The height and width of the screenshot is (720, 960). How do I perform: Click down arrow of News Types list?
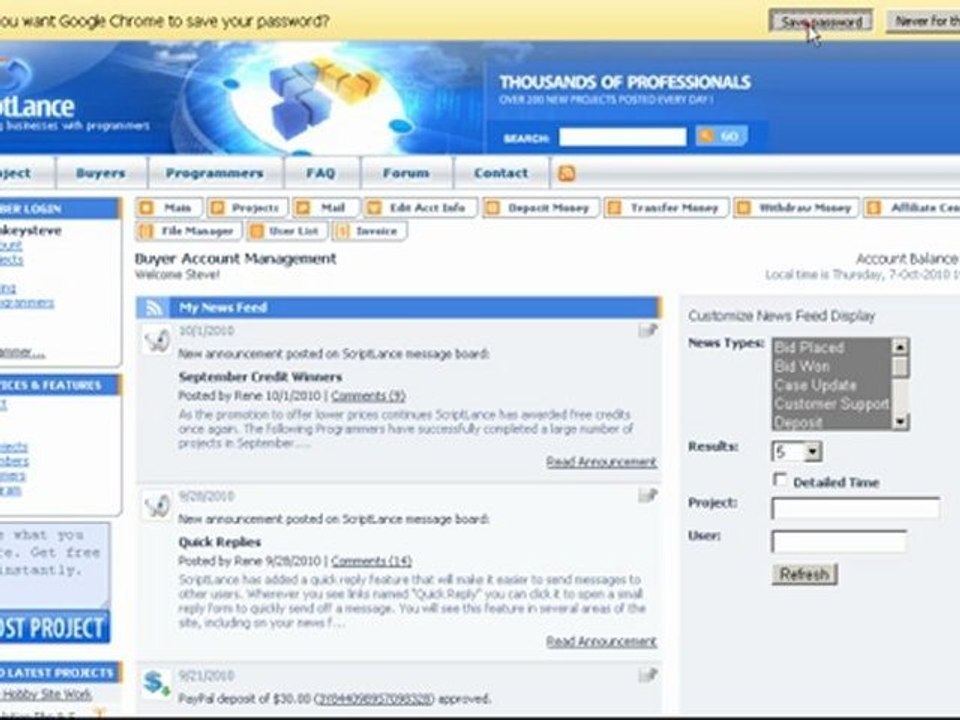click(900, 421)
